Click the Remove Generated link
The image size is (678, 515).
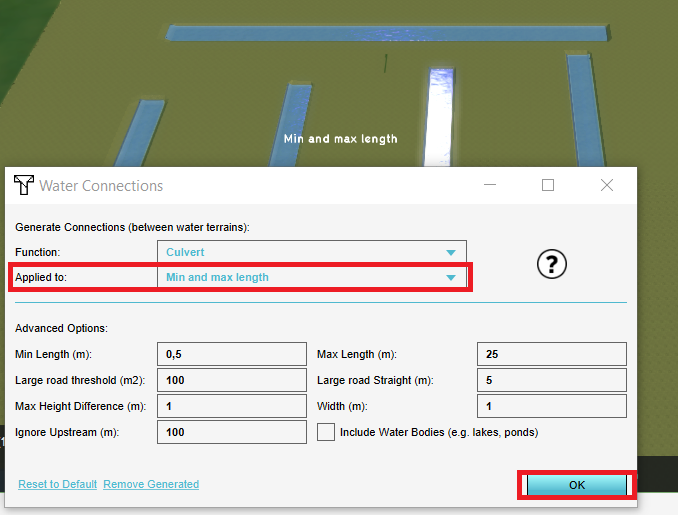(x=151, y=484)
